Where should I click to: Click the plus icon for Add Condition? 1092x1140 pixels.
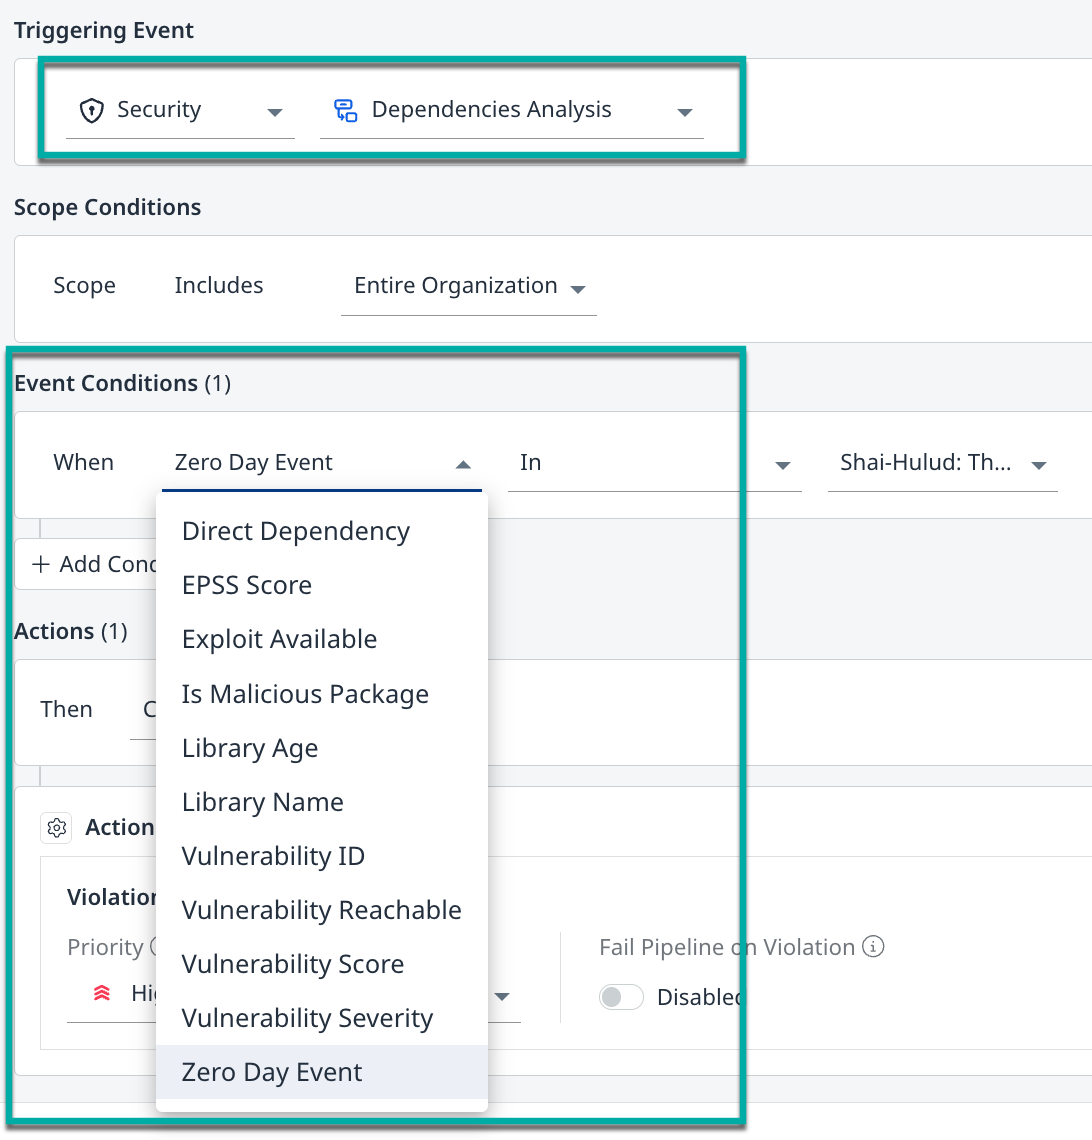[41, 564]
